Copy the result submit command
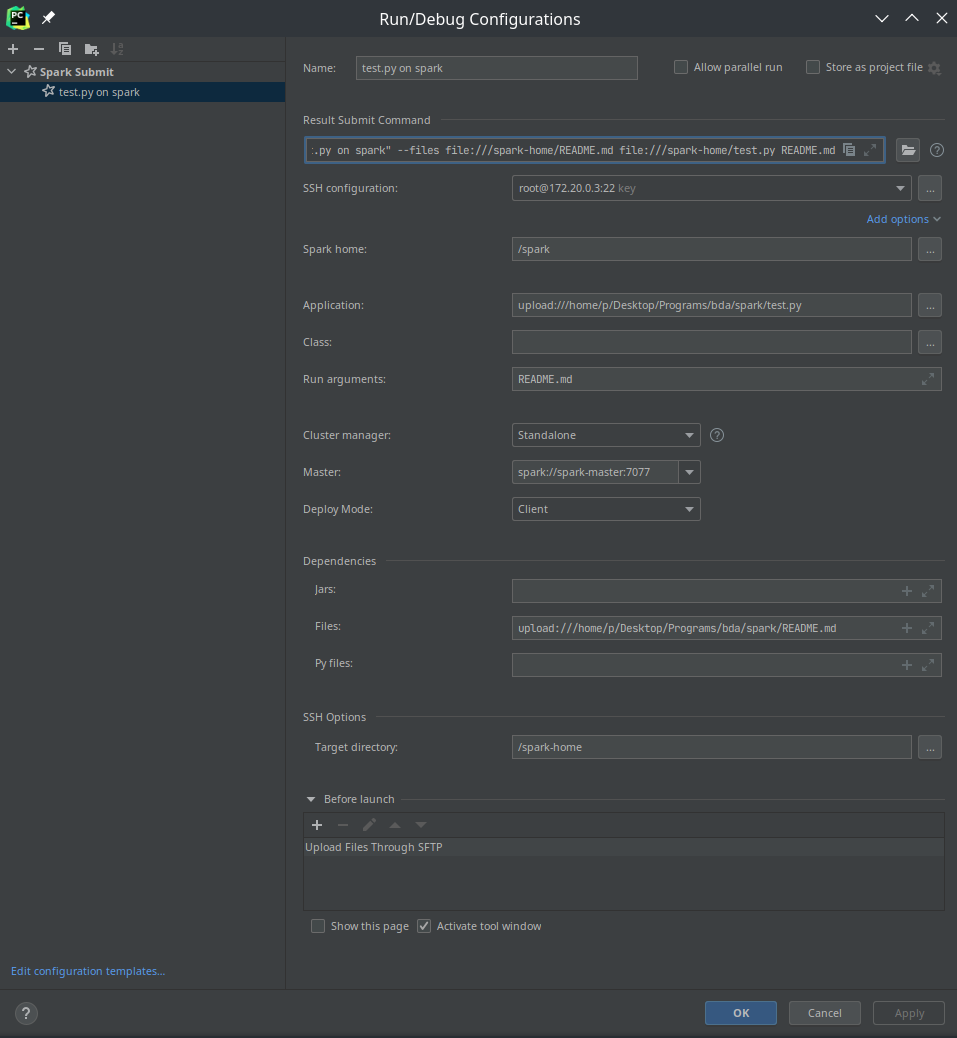The height and width of the screenshot is (1038, 957). point(849,150)
